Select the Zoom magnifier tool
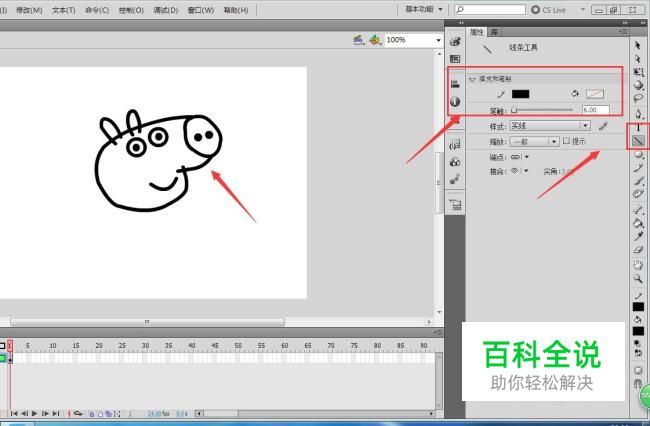 click(x=638, y=279)
